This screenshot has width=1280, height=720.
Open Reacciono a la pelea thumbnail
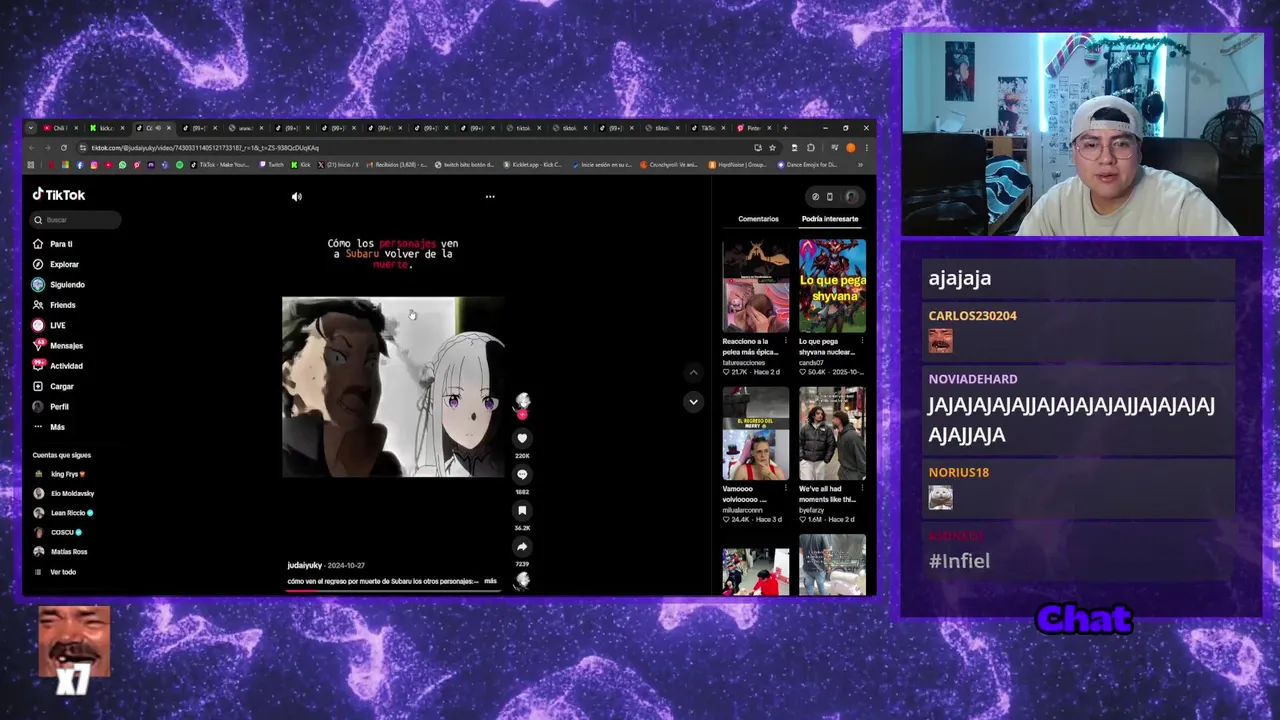755,285
